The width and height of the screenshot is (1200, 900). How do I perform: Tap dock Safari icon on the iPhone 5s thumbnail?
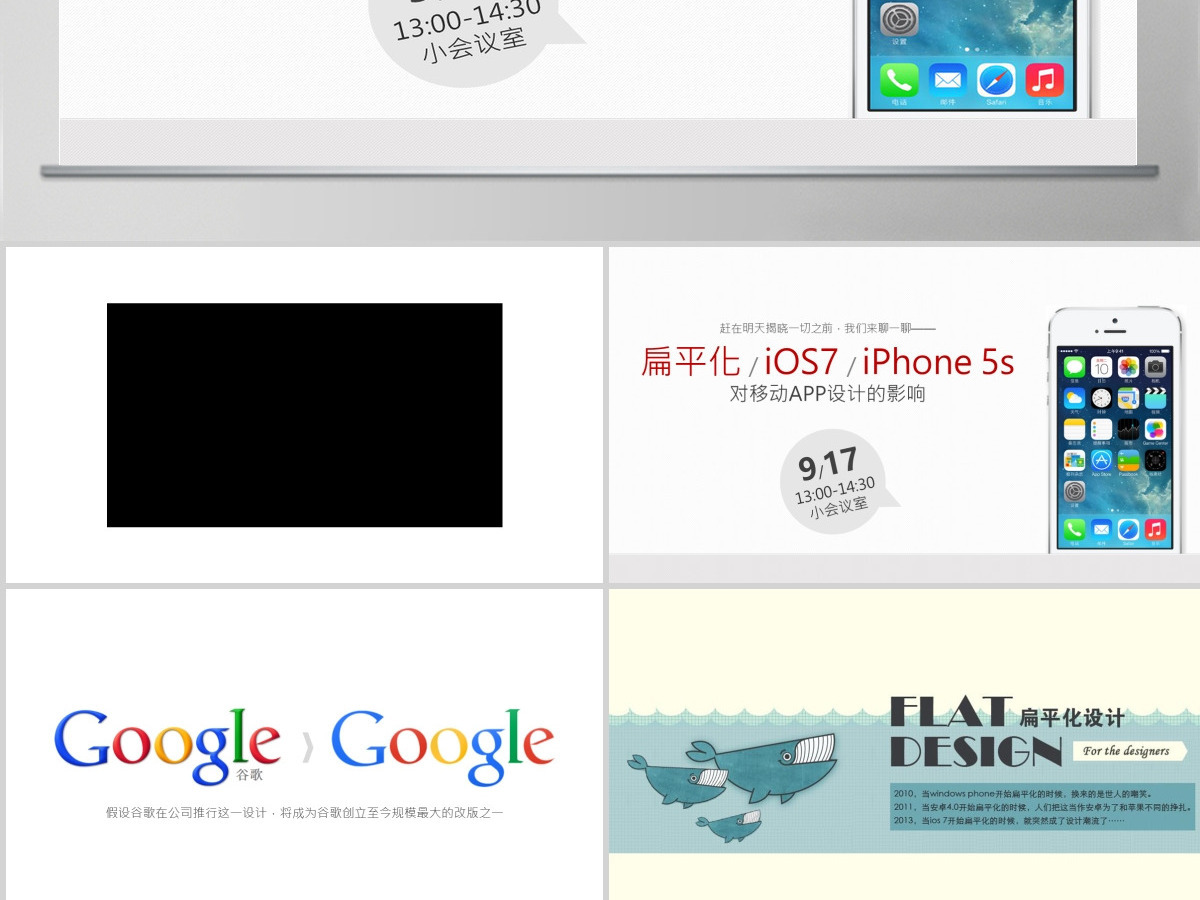tap(1128, 529)
